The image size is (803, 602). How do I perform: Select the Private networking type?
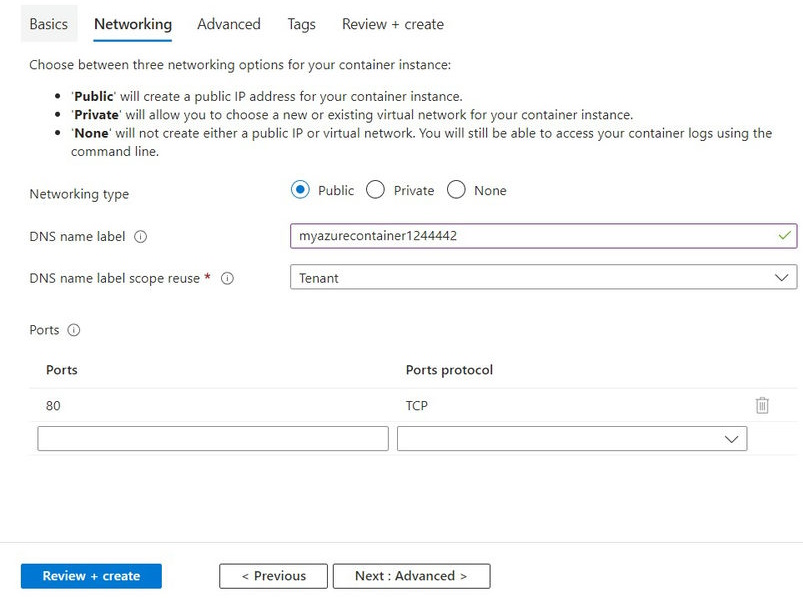coord(375,190)
